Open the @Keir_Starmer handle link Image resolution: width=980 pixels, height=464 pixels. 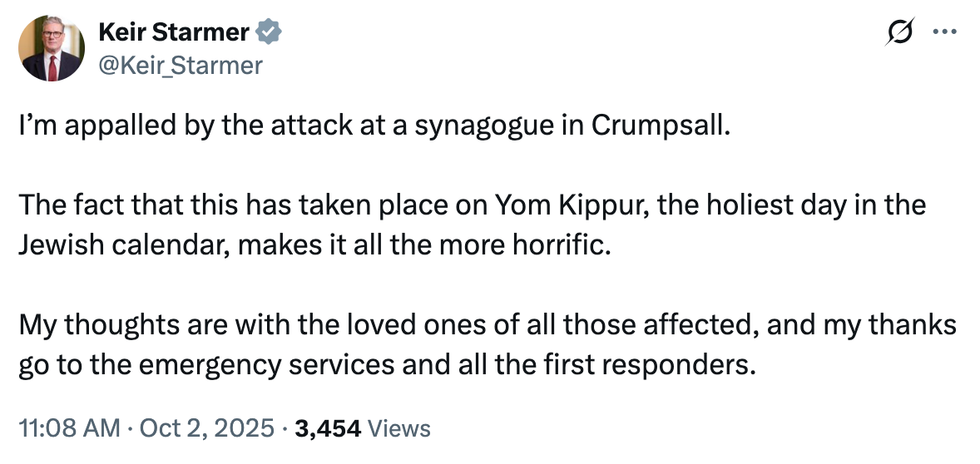coord(179,66)
